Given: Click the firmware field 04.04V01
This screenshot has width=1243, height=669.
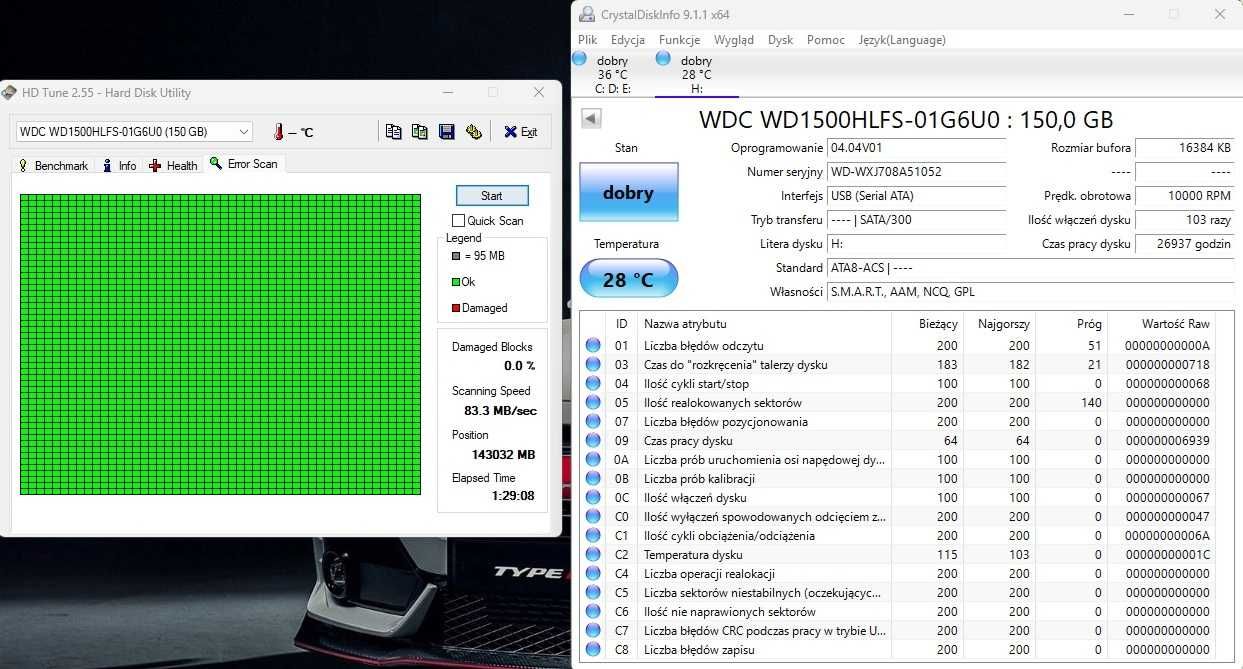Looking at the screenshot, I should click(916, 148).
